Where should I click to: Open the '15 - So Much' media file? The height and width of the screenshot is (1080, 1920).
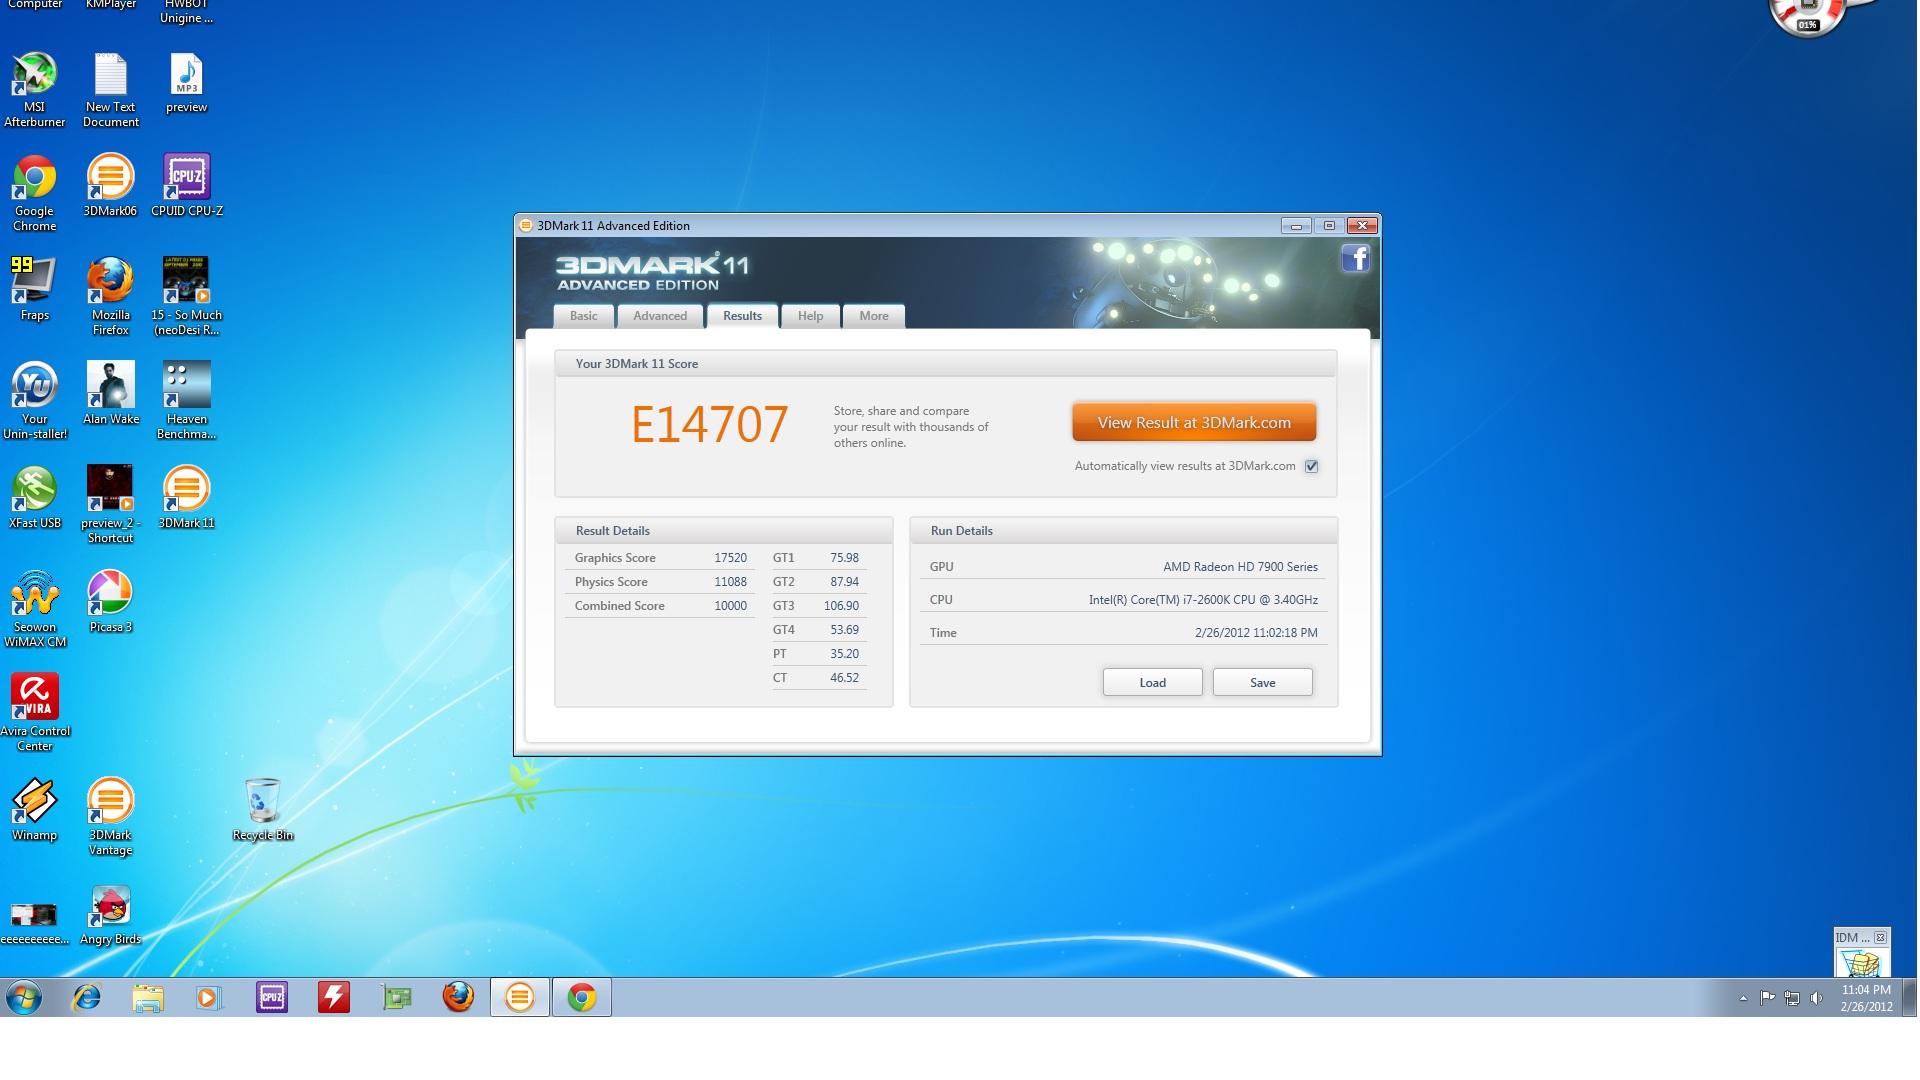click(x=186, y=296)
